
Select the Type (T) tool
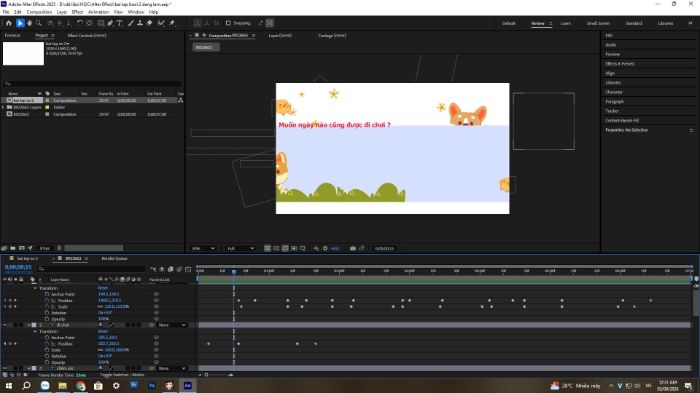(x=120, y=23)
